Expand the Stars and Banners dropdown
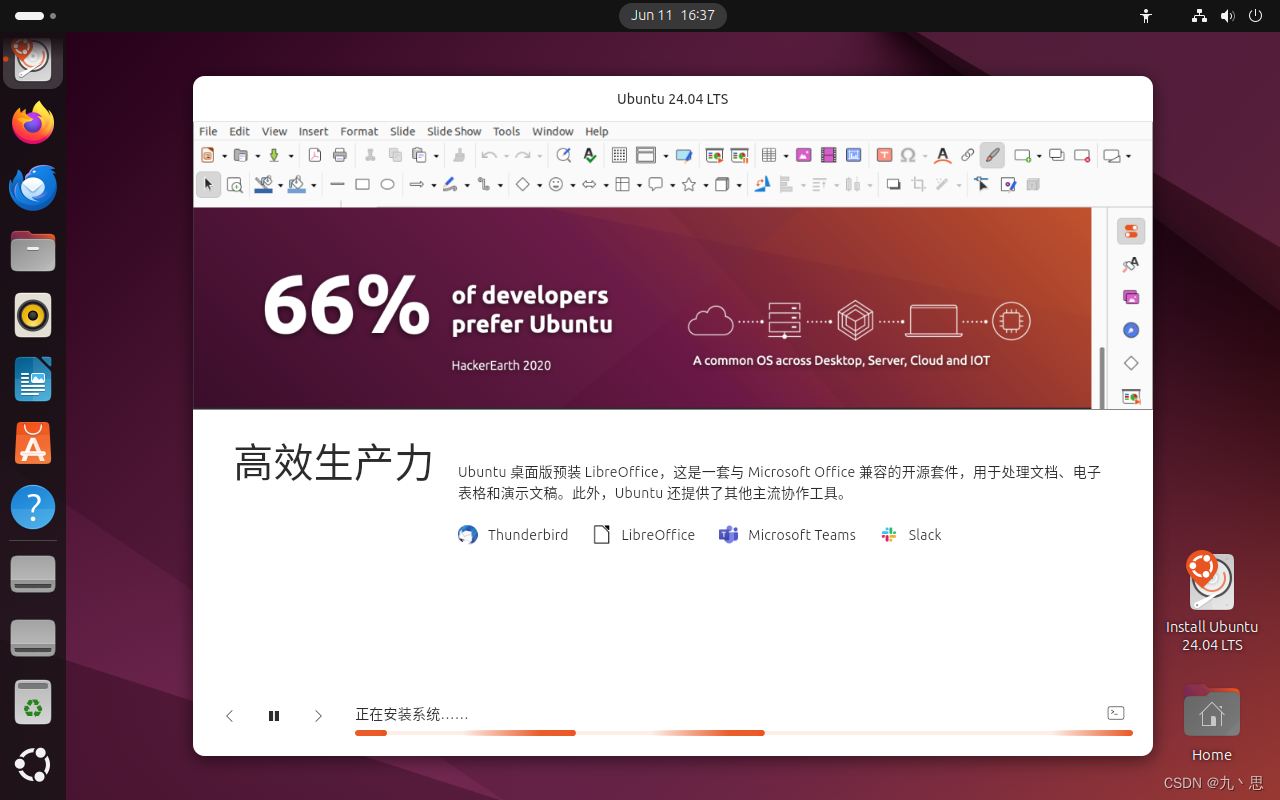 coord(706,185)
